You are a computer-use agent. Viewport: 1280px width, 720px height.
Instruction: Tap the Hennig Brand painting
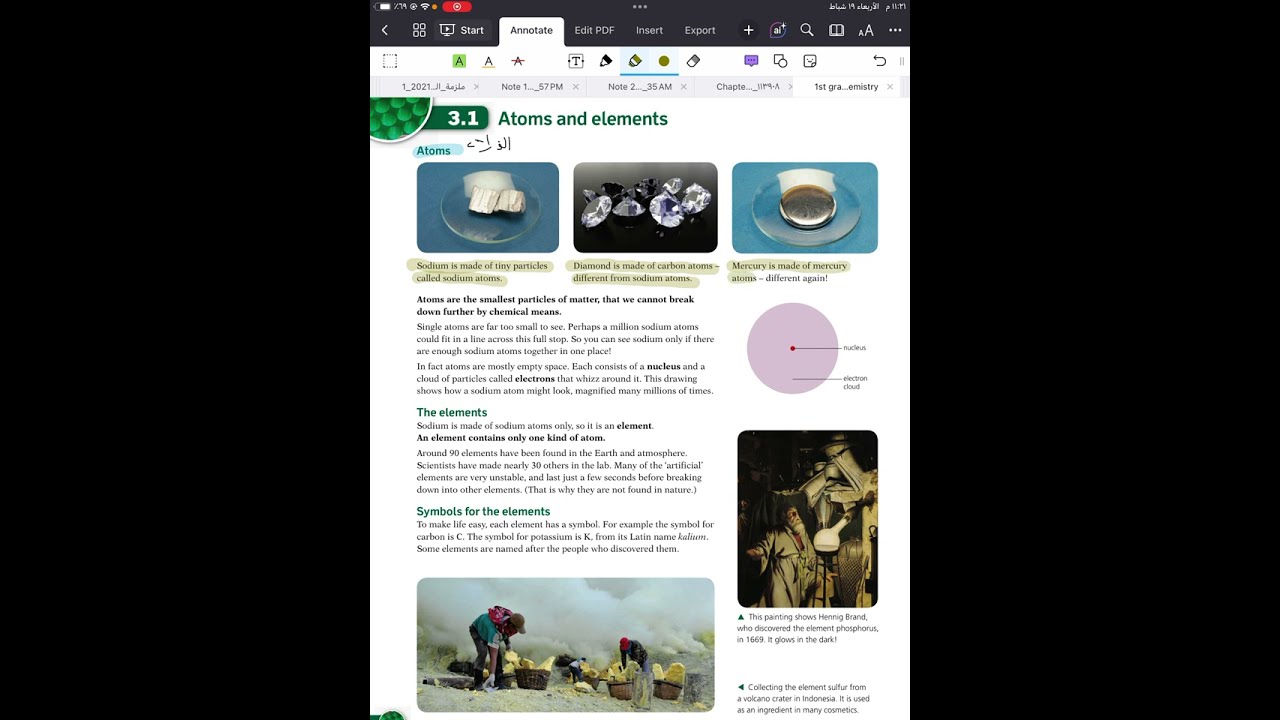pyautogui.click(x=807, y=519)
